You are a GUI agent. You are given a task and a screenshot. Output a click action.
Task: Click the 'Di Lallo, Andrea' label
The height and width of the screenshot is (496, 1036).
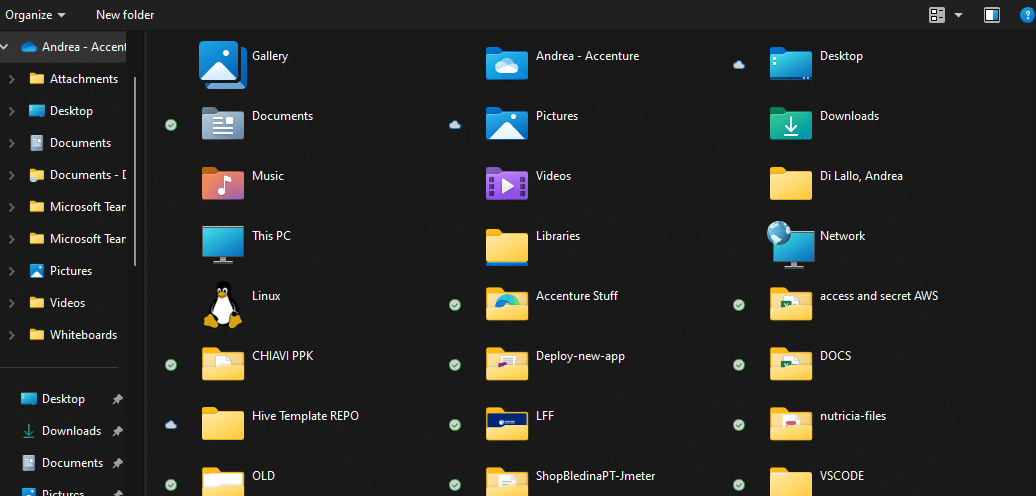click(861, 176)
